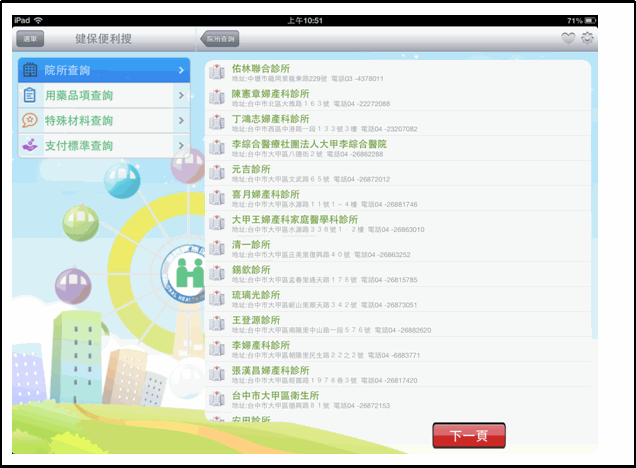636x468 pixels.
Task: Click the 用藥品項查詢 clipboard icon
Action: pyautogui.click(x=30, y=95)
